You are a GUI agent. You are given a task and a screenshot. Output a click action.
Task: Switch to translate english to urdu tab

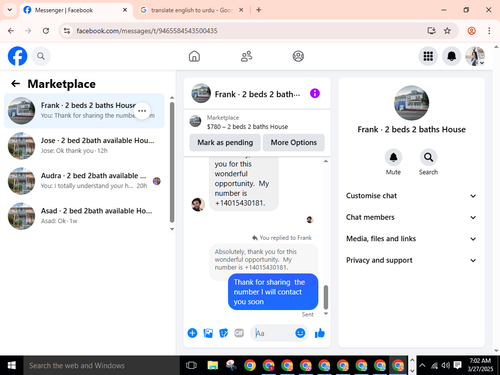point(192,10)
